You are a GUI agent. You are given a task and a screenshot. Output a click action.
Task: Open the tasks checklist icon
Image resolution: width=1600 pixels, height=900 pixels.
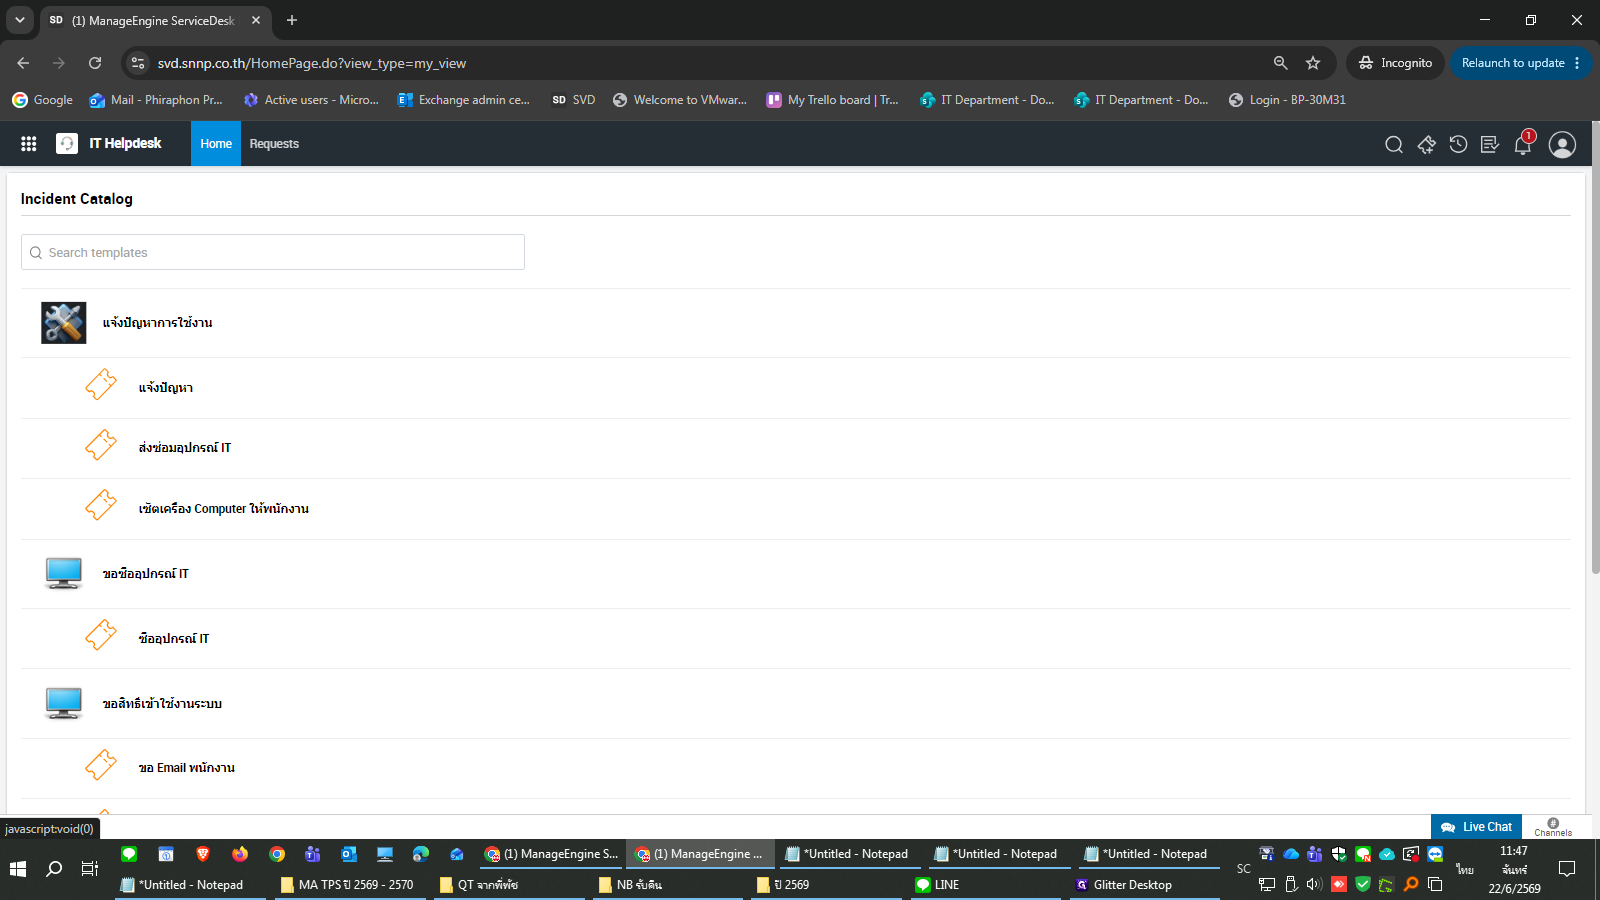click(1490, 145)
